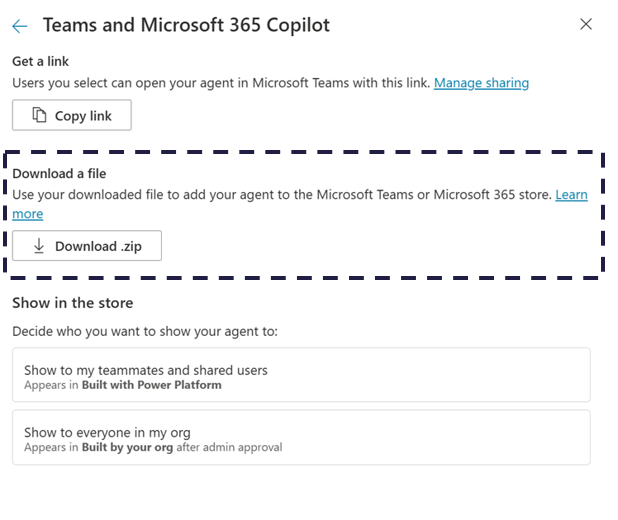Click the 'Users you select can open' description
Screen dimensions: 618x520
pos(220,83)
